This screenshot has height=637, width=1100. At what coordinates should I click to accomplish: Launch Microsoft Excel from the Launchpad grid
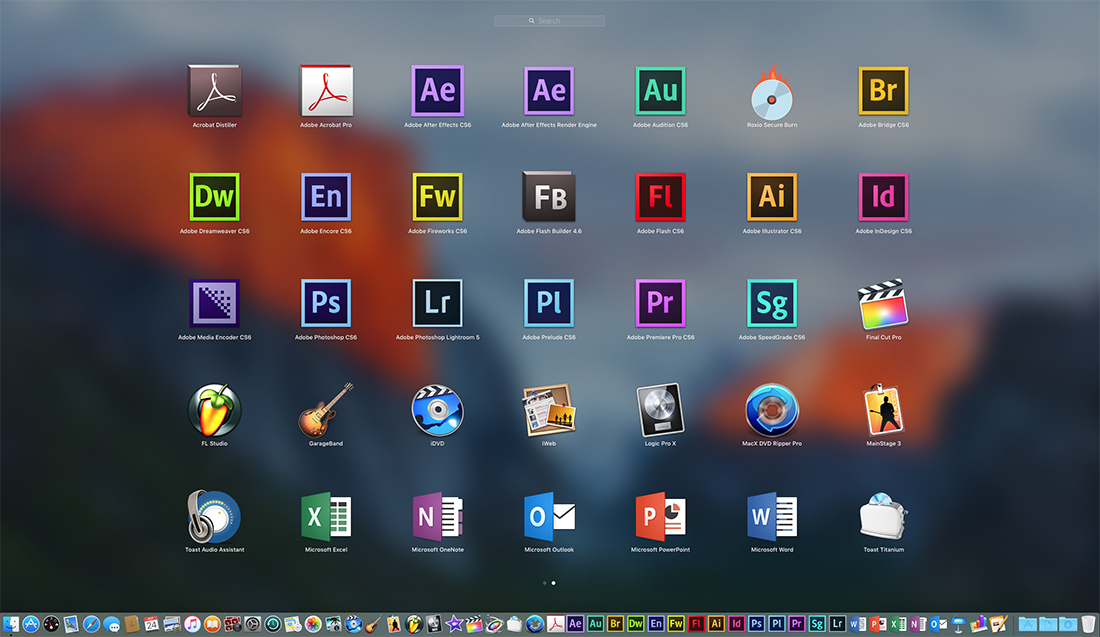pos(326,516)
